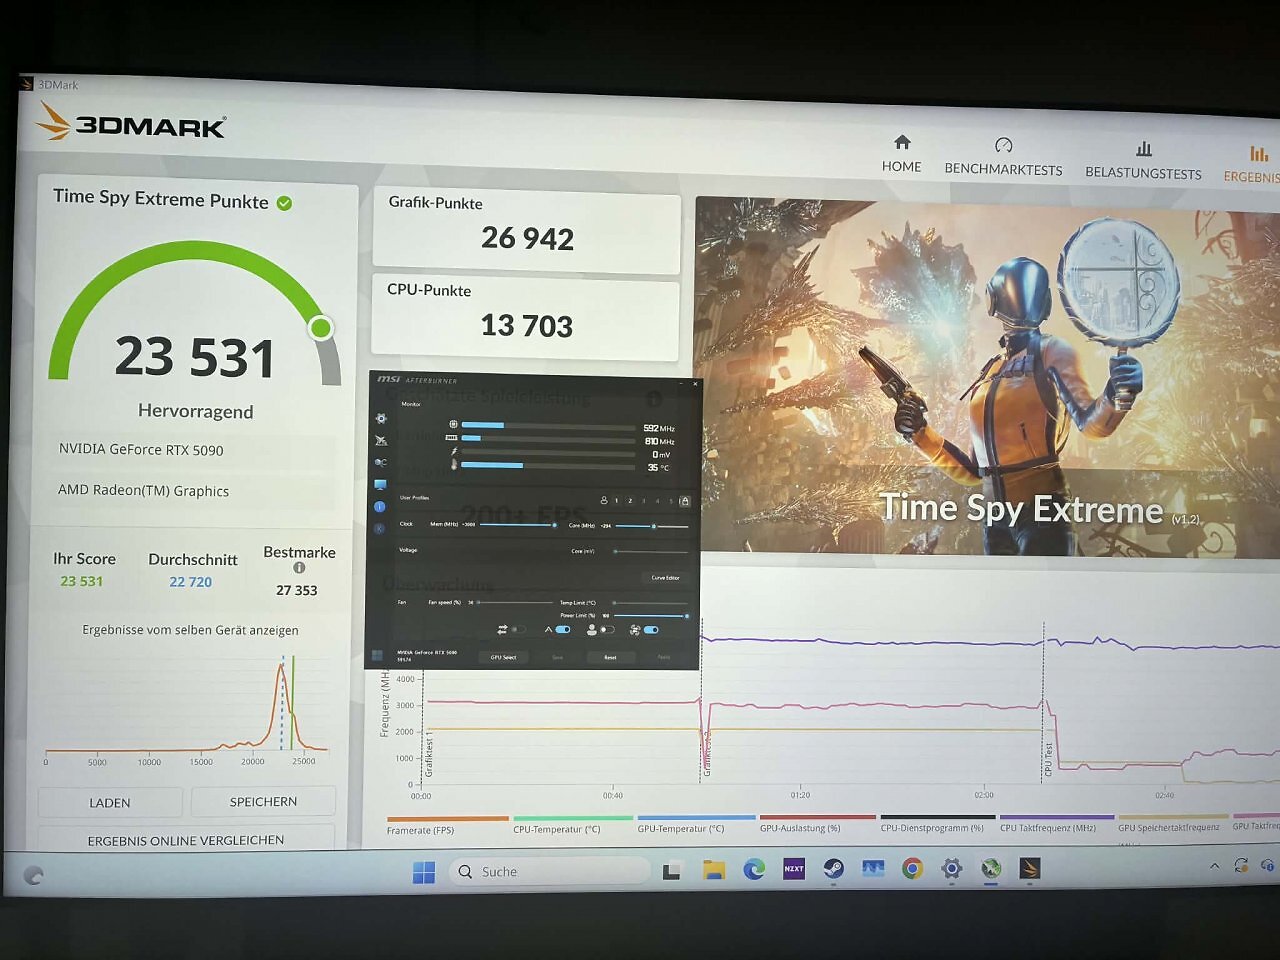1280x960 pixels.
Task: Click the Core (MHz) clock slider handle
Action: pyautogui.click(x=653, y=526)
